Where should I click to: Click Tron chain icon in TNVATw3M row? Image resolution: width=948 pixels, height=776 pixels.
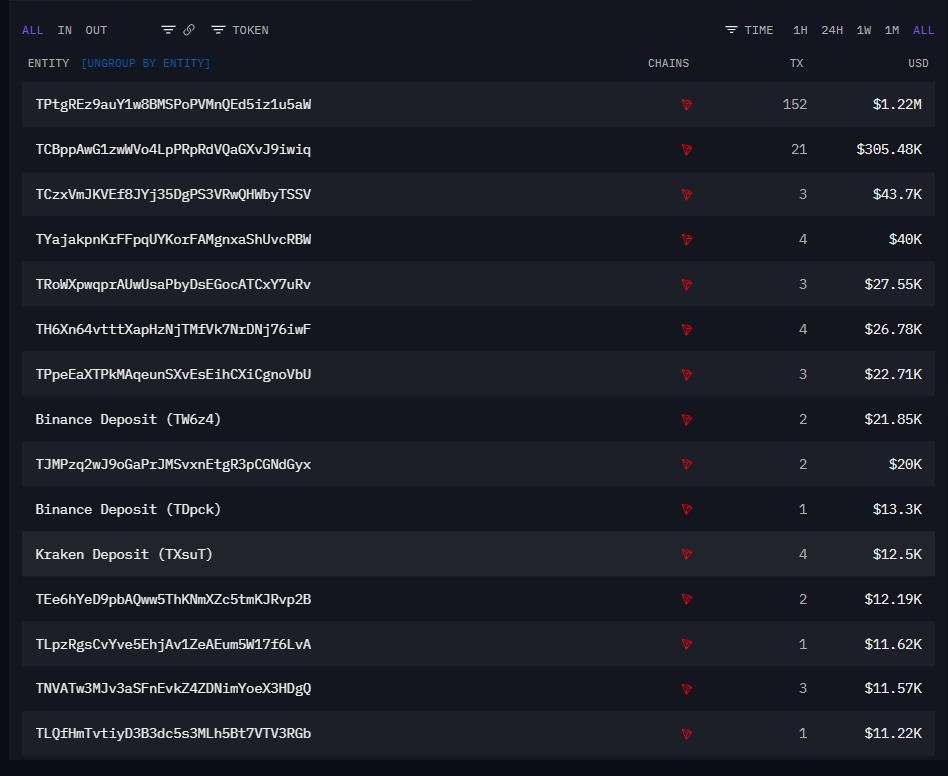[x=686, y=688]
